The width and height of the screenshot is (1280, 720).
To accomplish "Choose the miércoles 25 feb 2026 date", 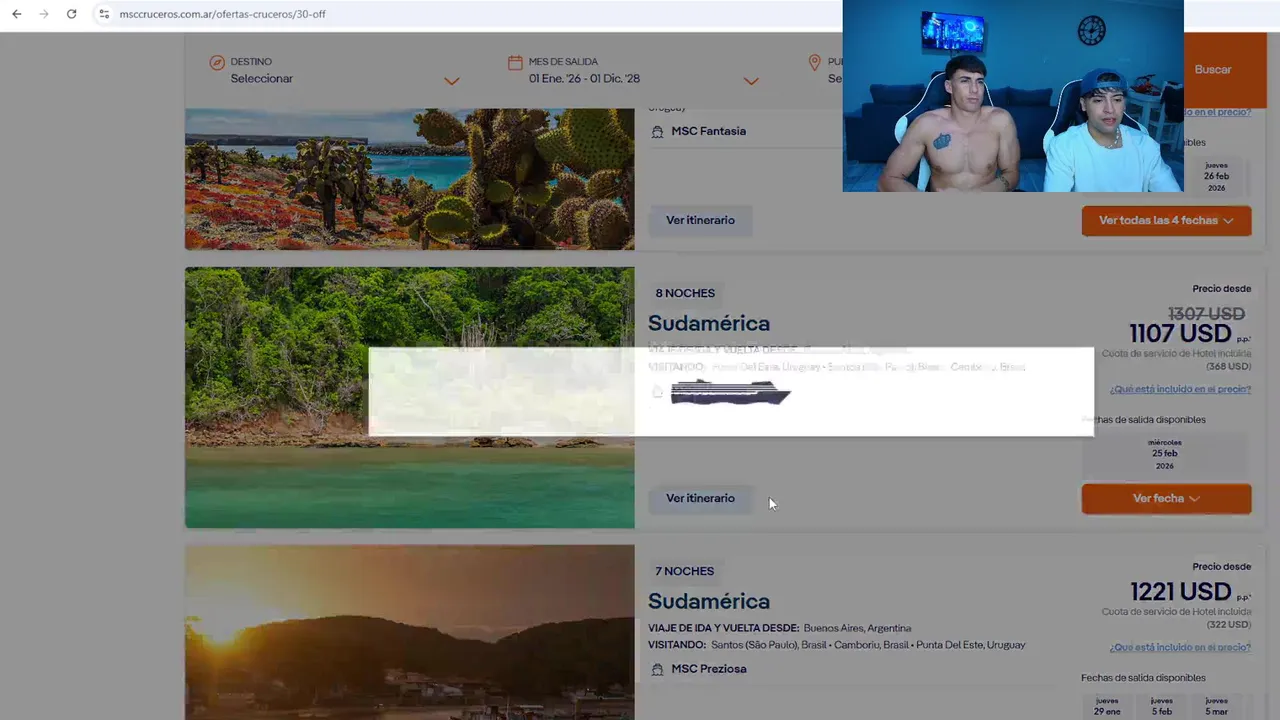I will (1165, 454).
